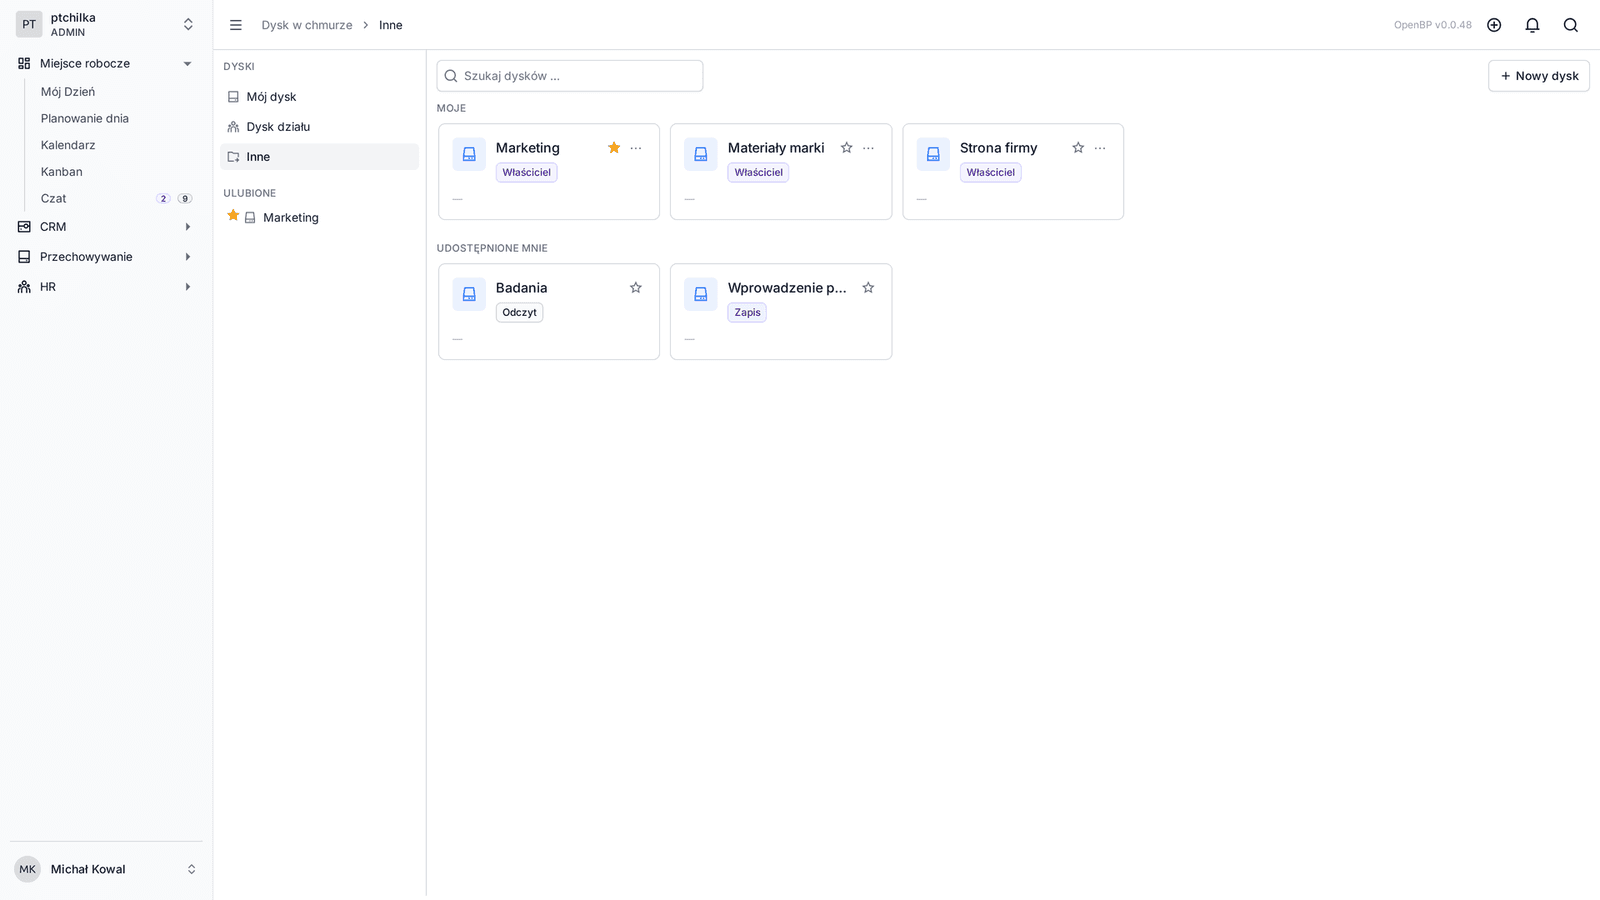Screen dimensions: 1600x900
Task: Click the Marketing disk drive icon
Action: point(469,154)
